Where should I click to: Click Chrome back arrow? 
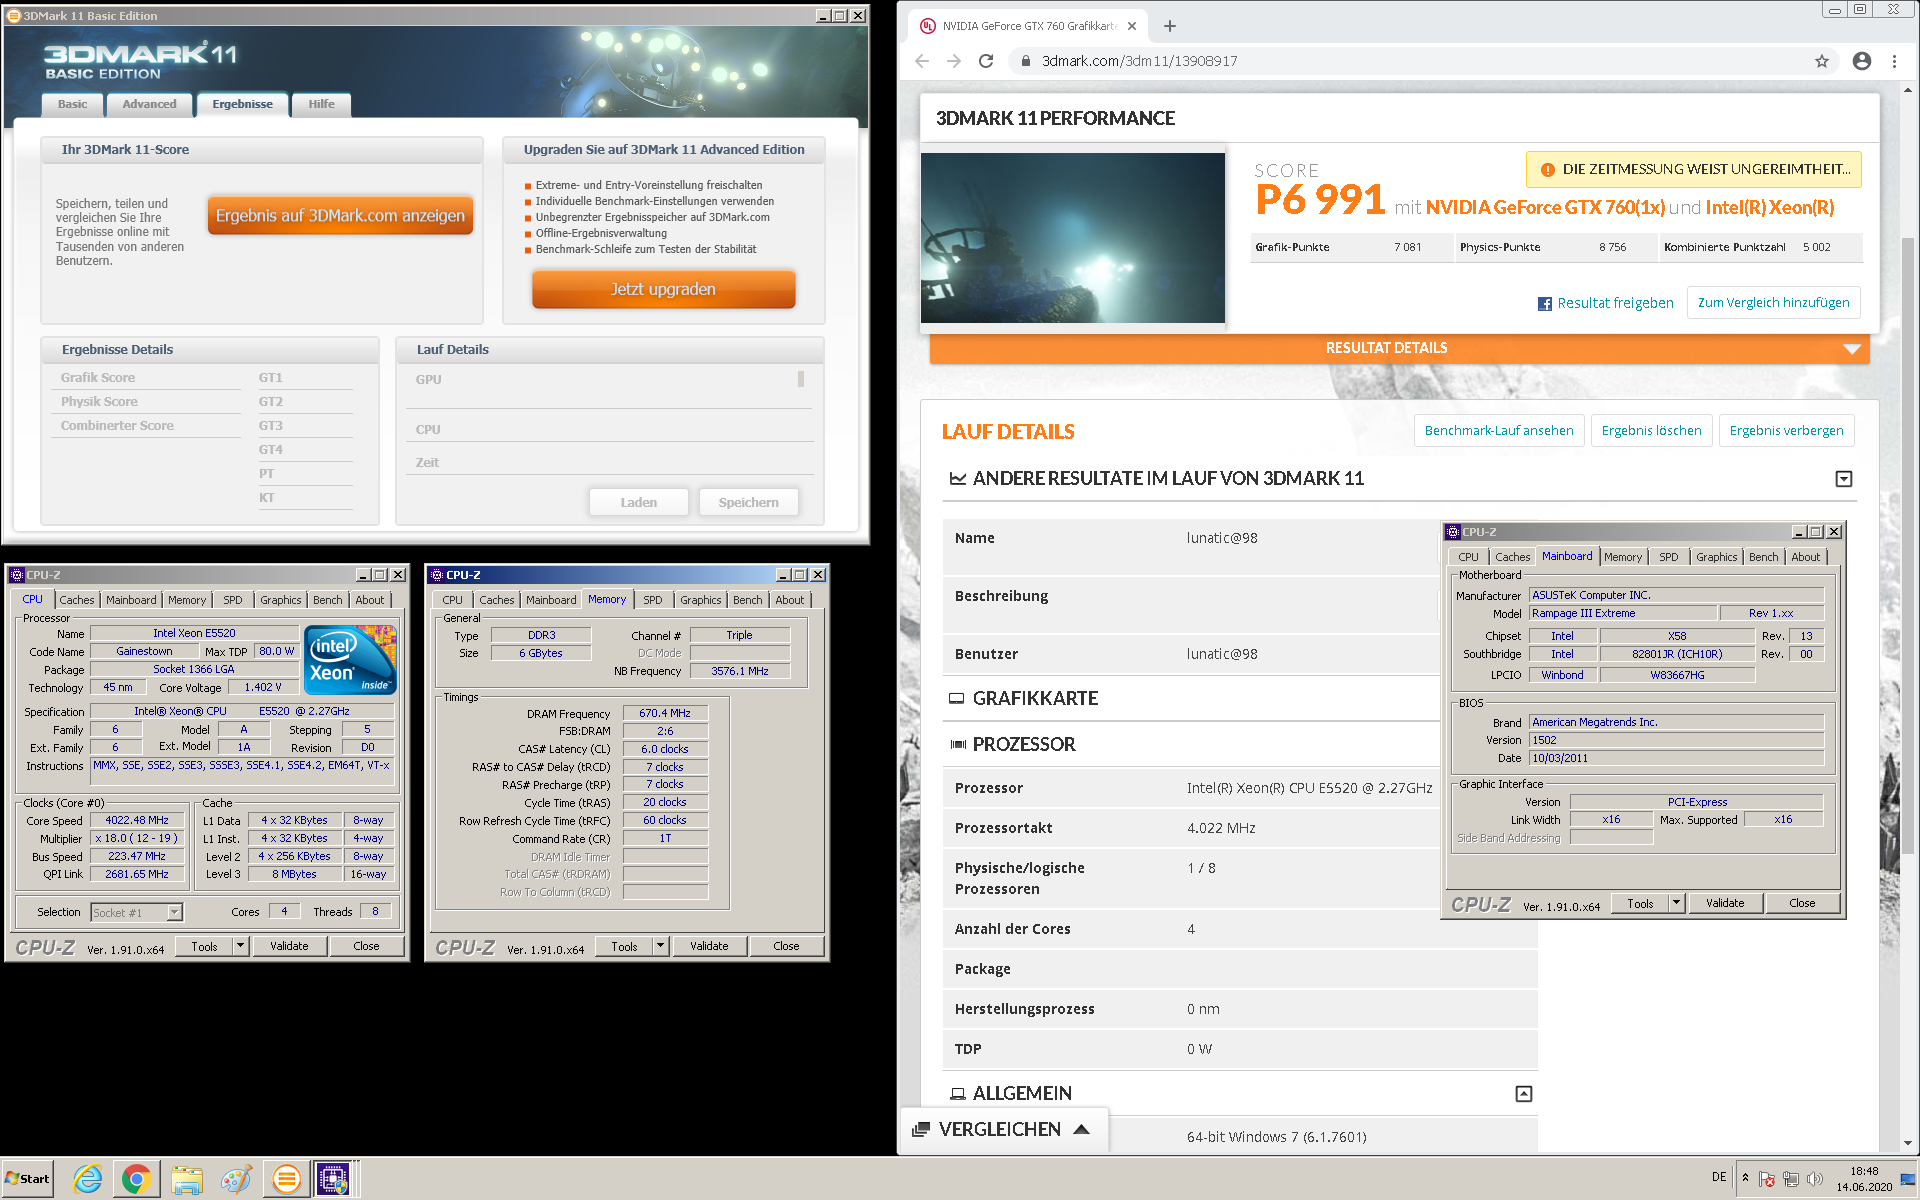tap(922, 61)
